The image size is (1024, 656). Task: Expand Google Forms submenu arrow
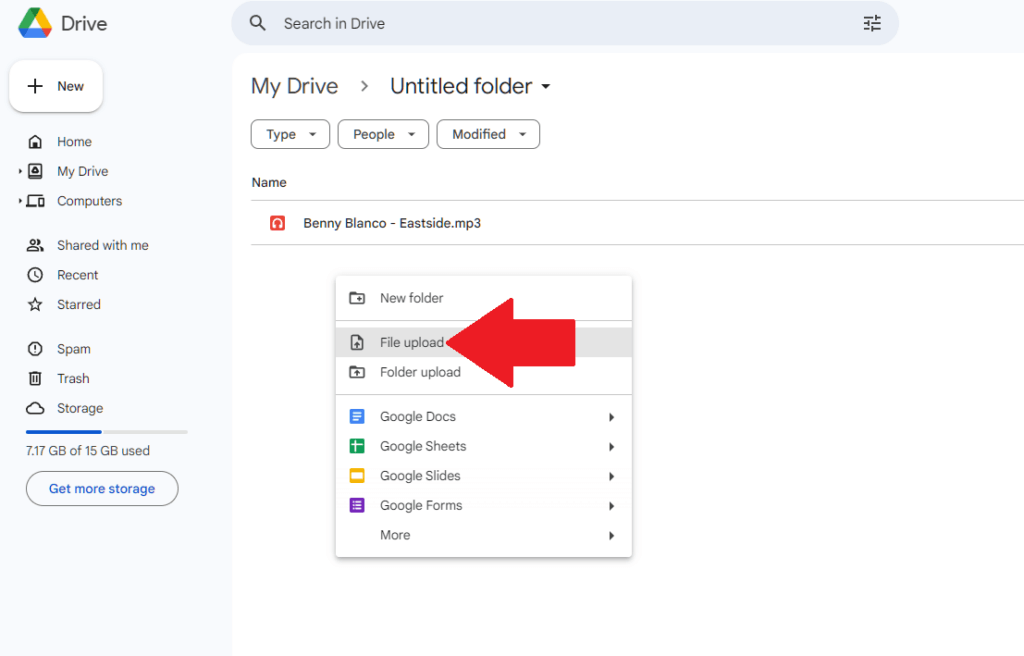[x=611, y=506]
